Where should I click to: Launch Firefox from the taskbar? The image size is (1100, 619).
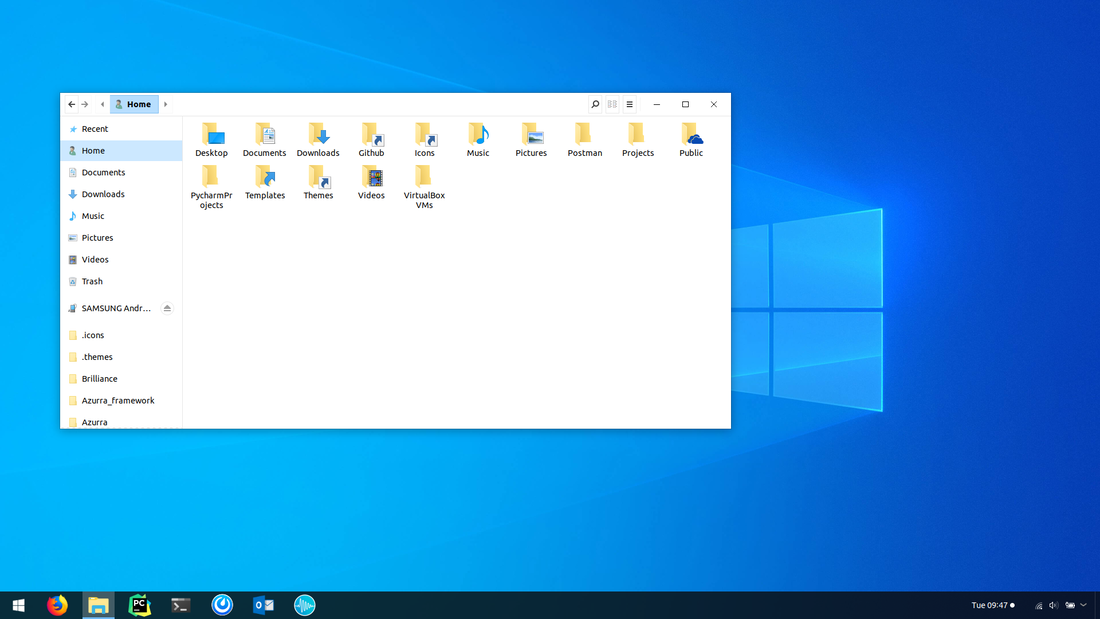pyautogui.click(x=57, y=605)
